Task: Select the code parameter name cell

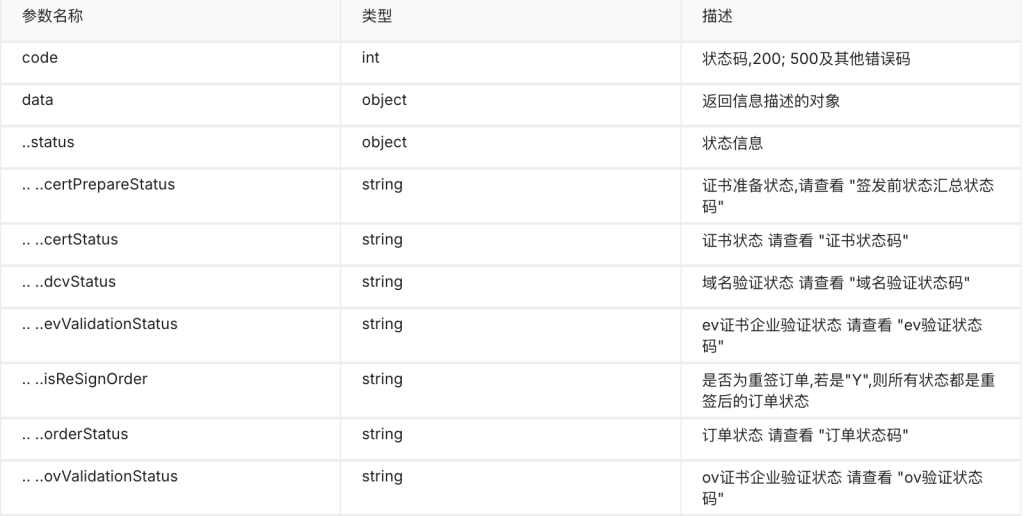Action: 40,58
